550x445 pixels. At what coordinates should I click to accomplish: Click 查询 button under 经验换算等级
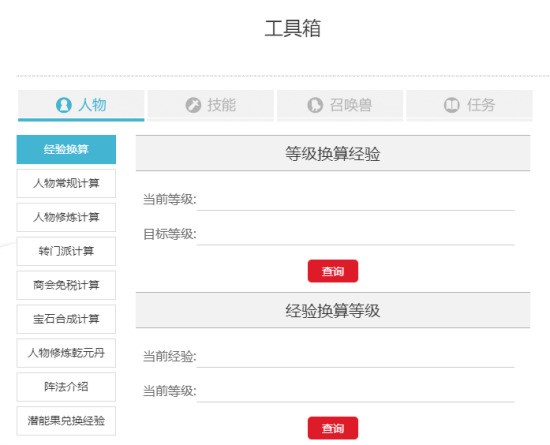(x=333, y=428)
